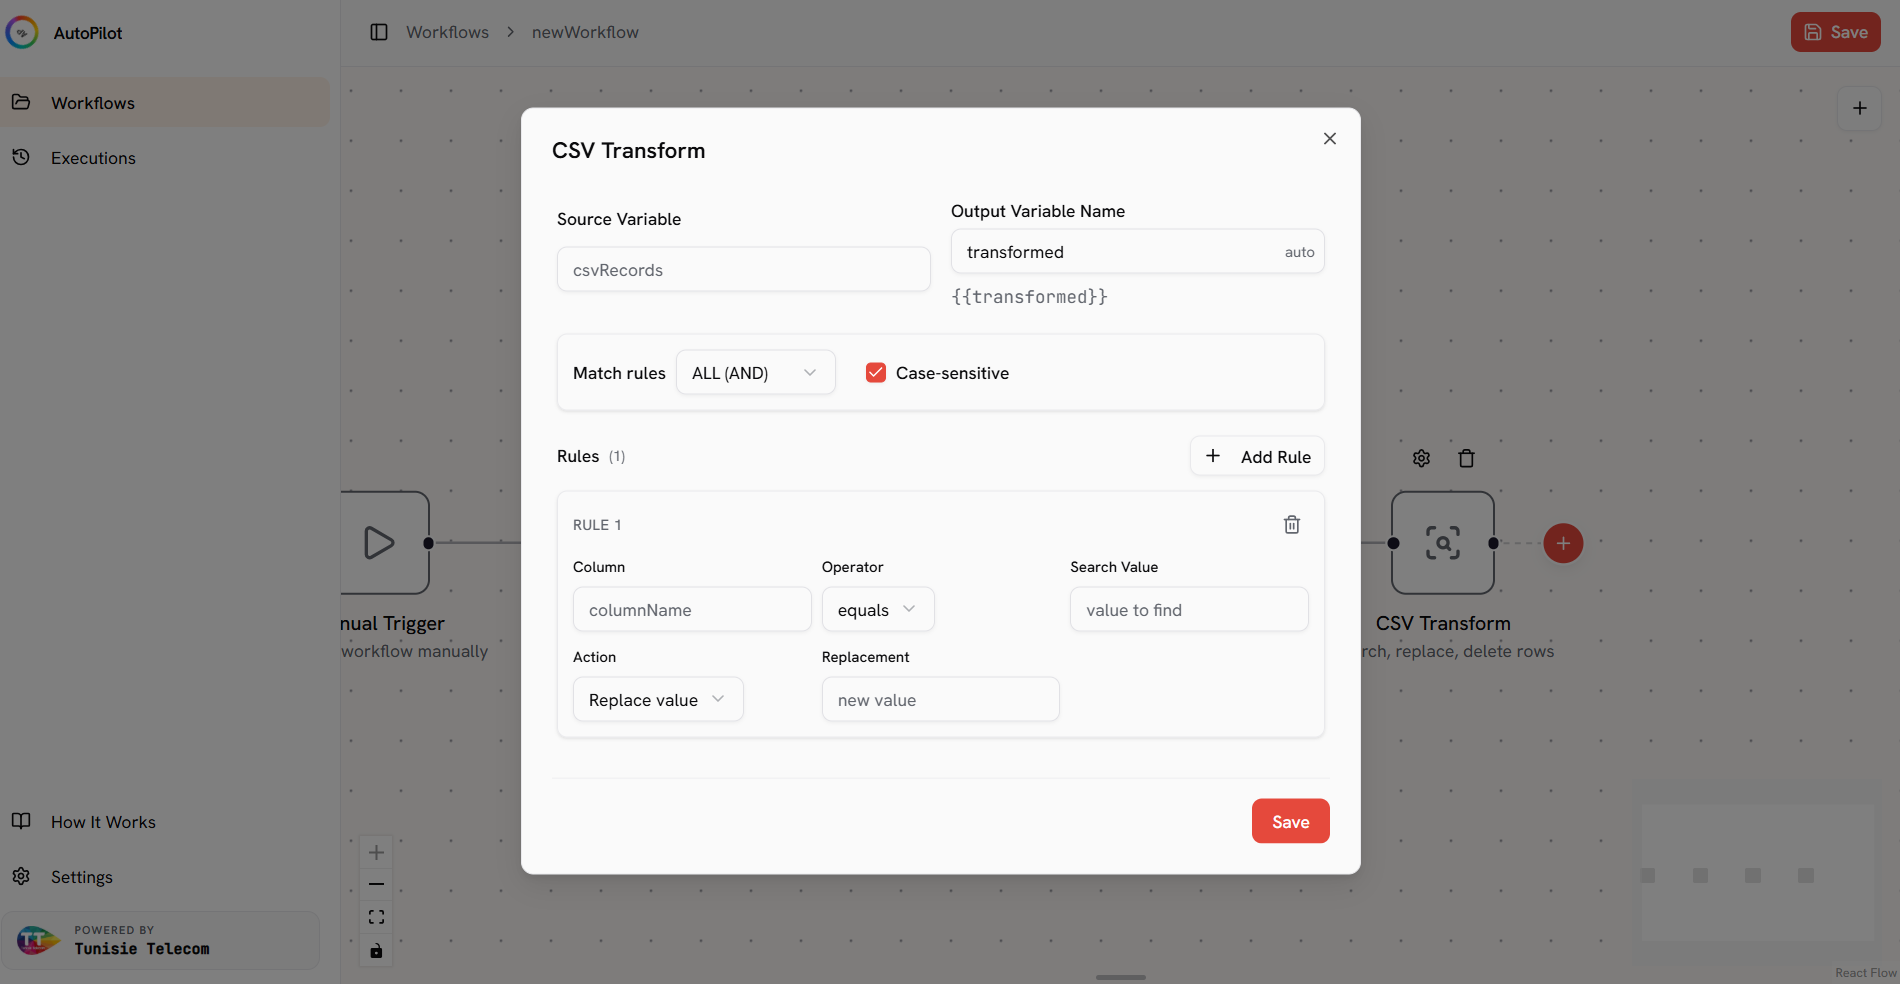This screenshot has width=1900, height=984.
Task: Click the plus button at canvas top-right
Action: [x=1859, y=108]
